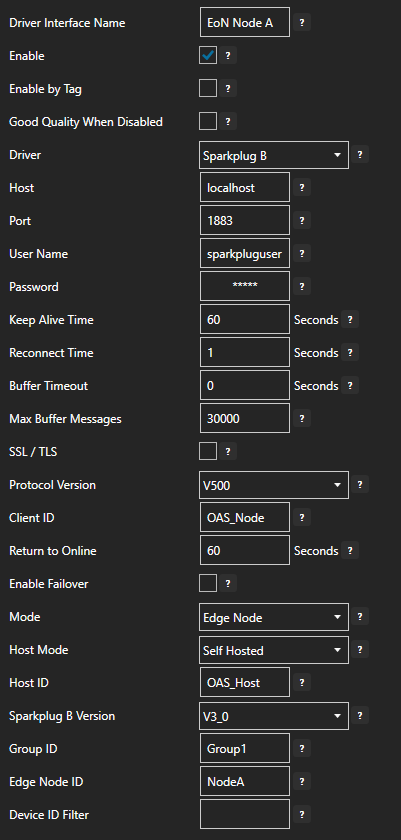
Task: Select the Port field with 1883
Action: 245,220
